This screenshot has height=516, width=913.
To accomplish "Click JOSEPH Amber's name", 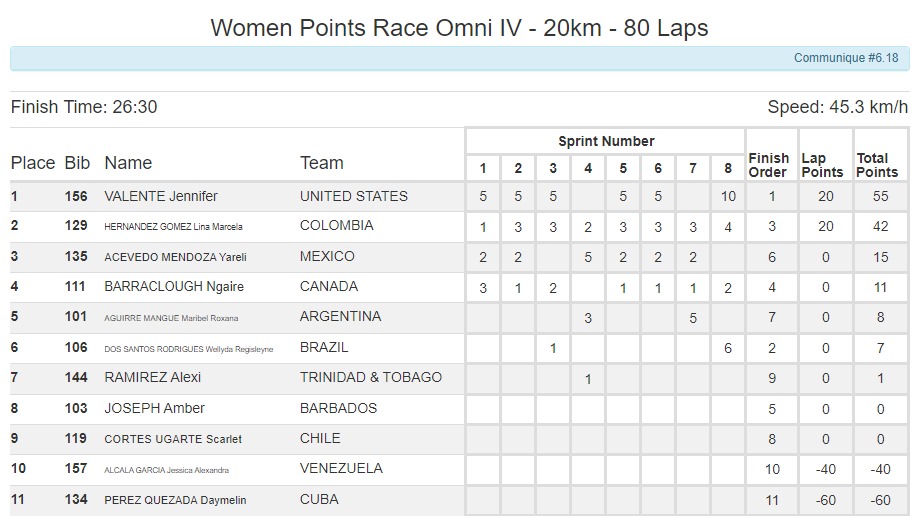I will tap(154, 408).
